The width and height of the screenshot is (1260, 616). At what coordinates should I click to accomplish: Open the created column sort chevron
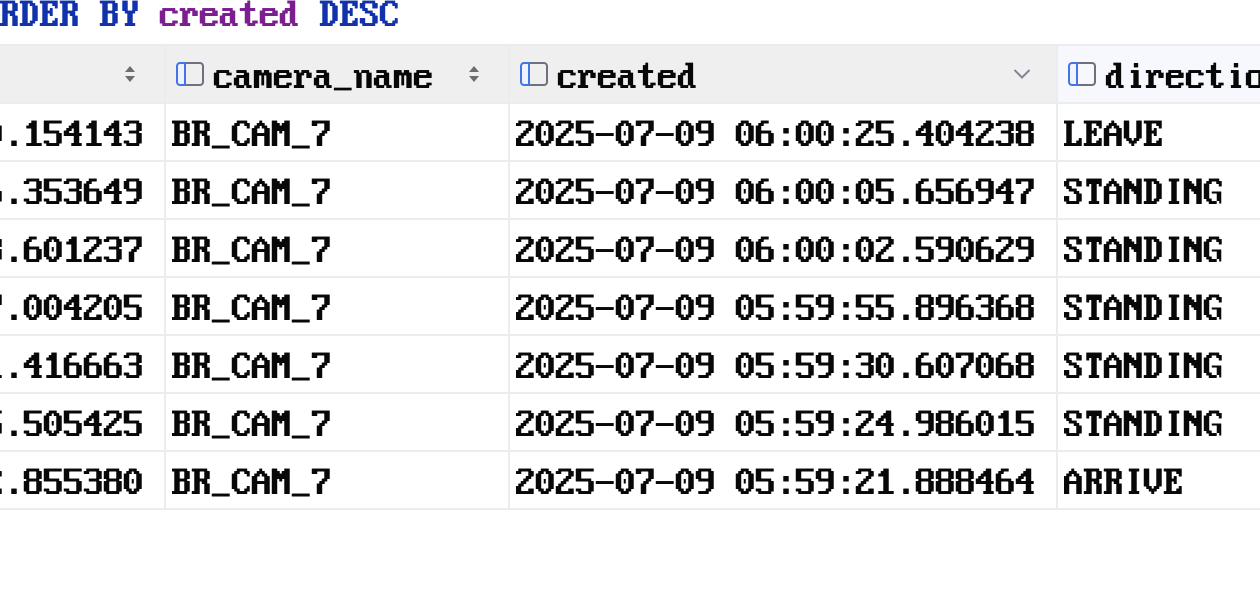(1022, 75)
